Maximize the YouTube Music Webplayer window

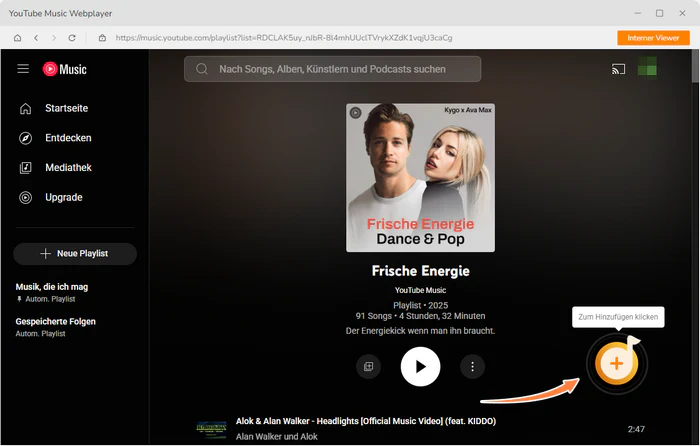pyautogui.click(x=659, y=13)
